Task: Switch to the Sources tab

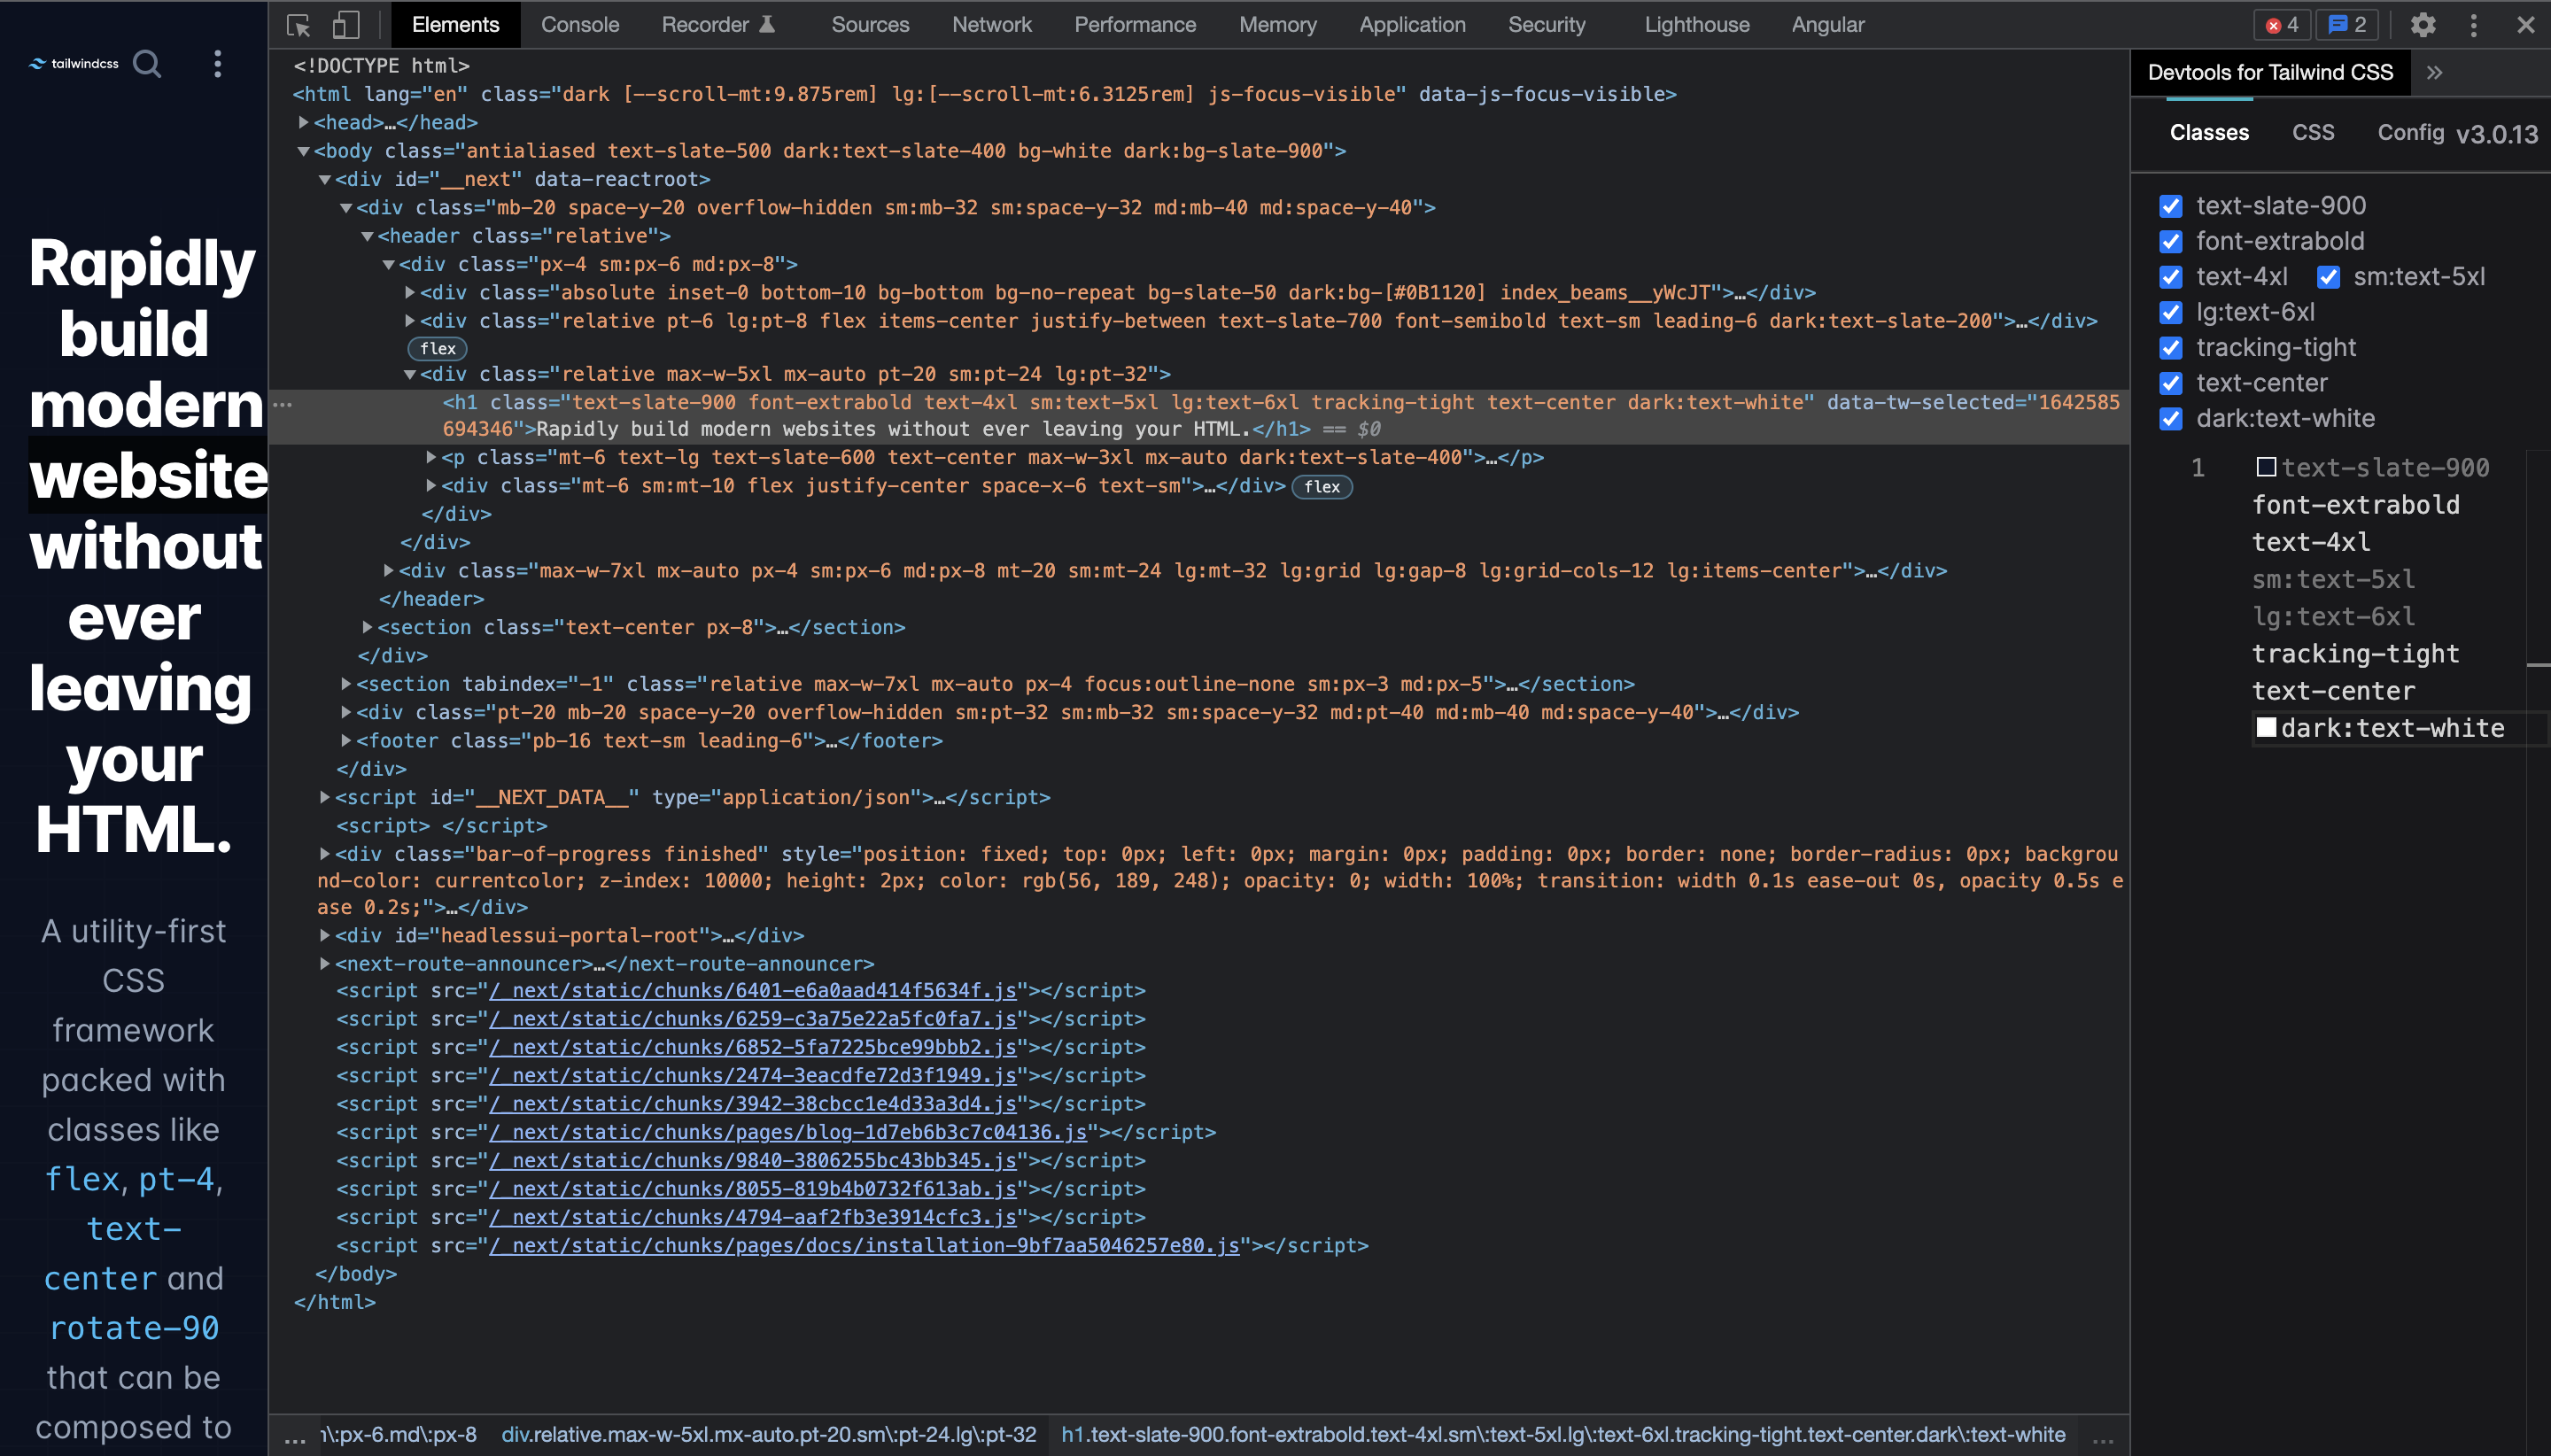Action: pos(870,25)
